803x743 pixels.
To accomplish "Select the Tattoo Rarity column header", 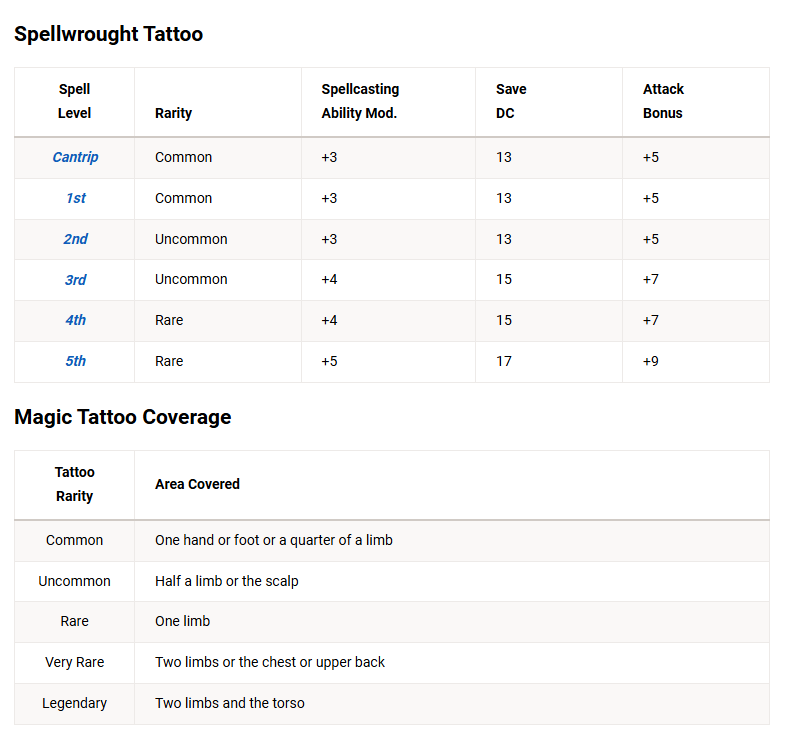I will tap(75, 484).
